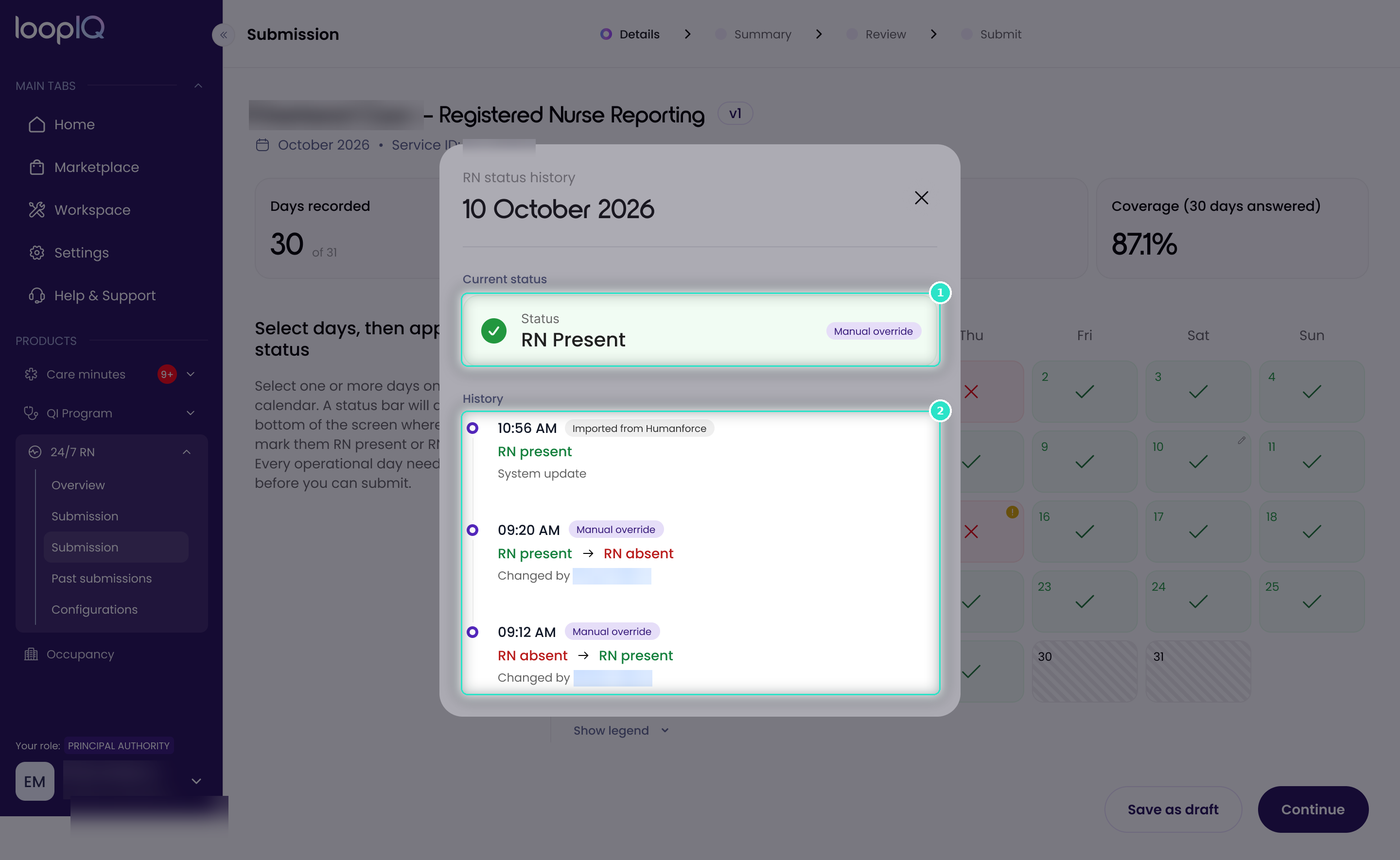Open the user account dropdown chevron
Screen dimensions: 1400x860
pyautogui.click(x=196, y=781)
